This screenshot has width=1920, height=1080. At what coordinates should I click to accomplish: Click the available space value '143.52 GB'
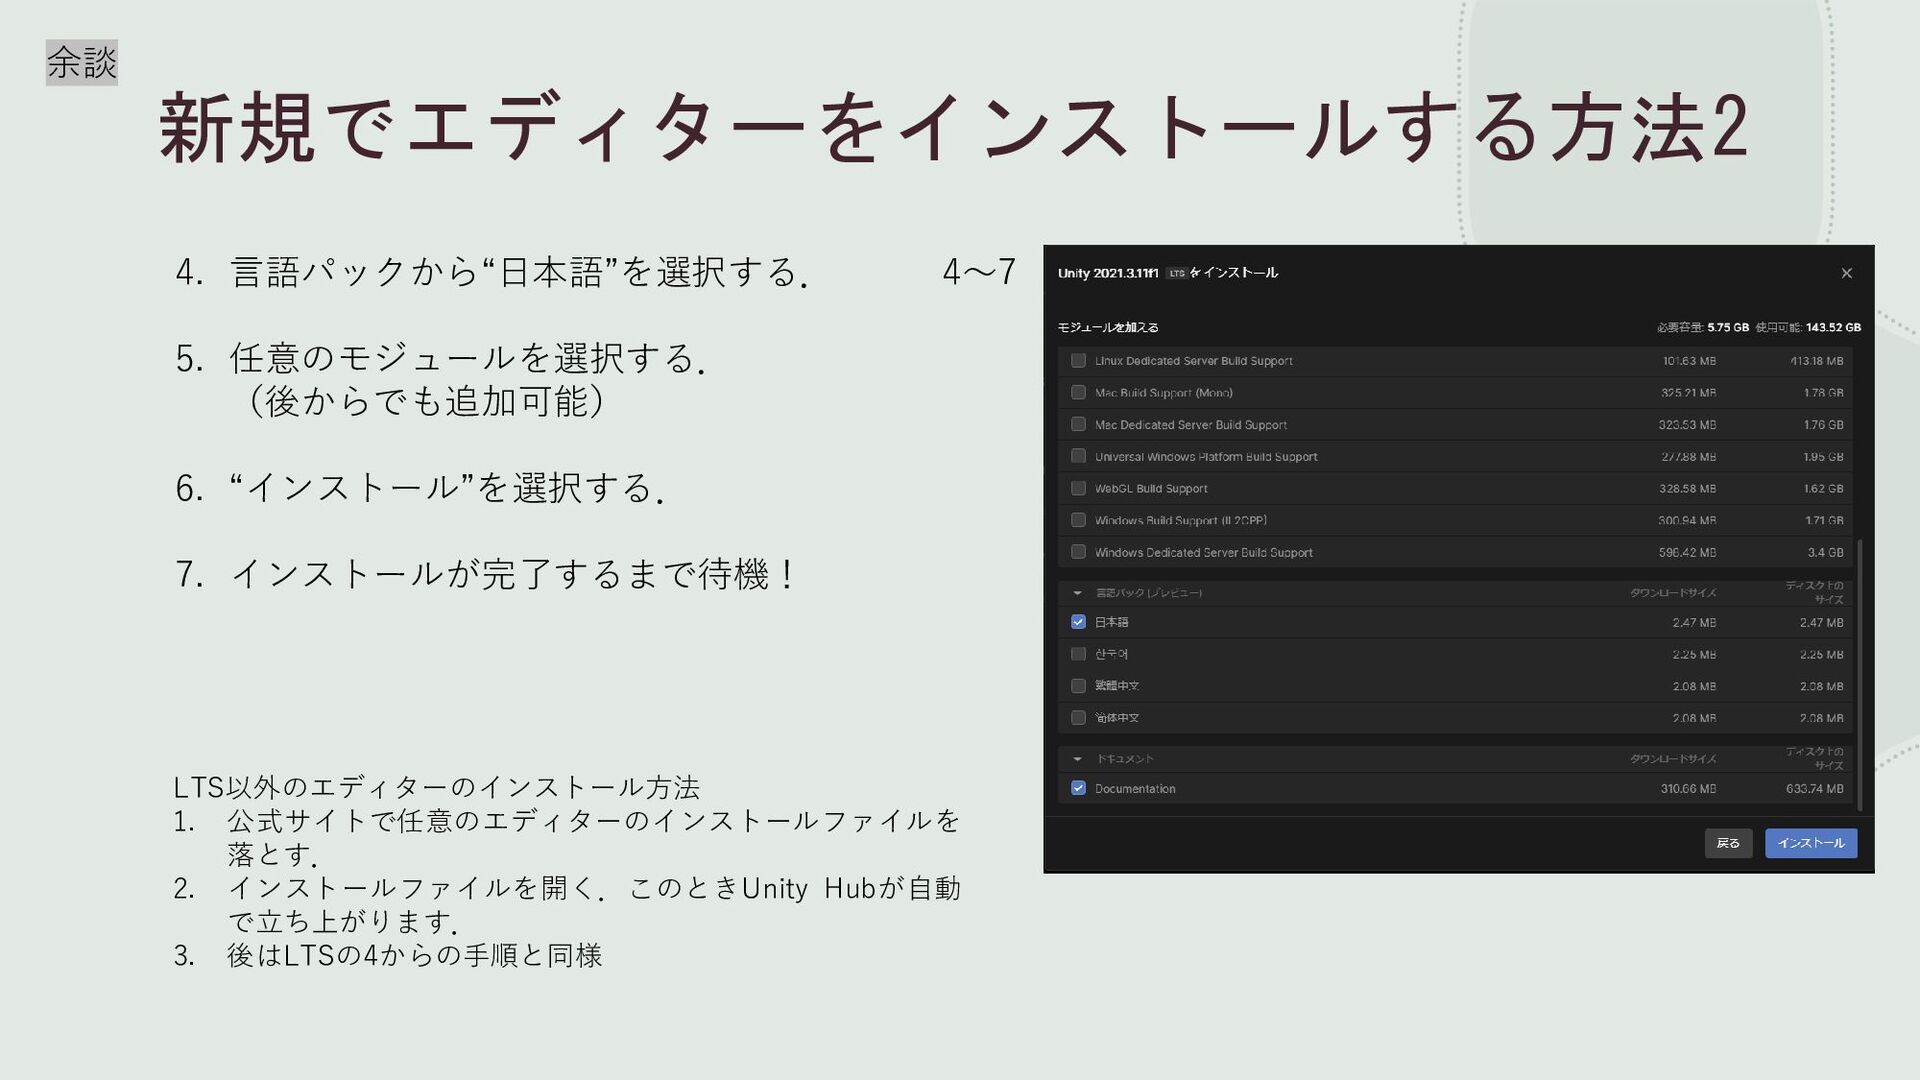tap(1833, 327)
